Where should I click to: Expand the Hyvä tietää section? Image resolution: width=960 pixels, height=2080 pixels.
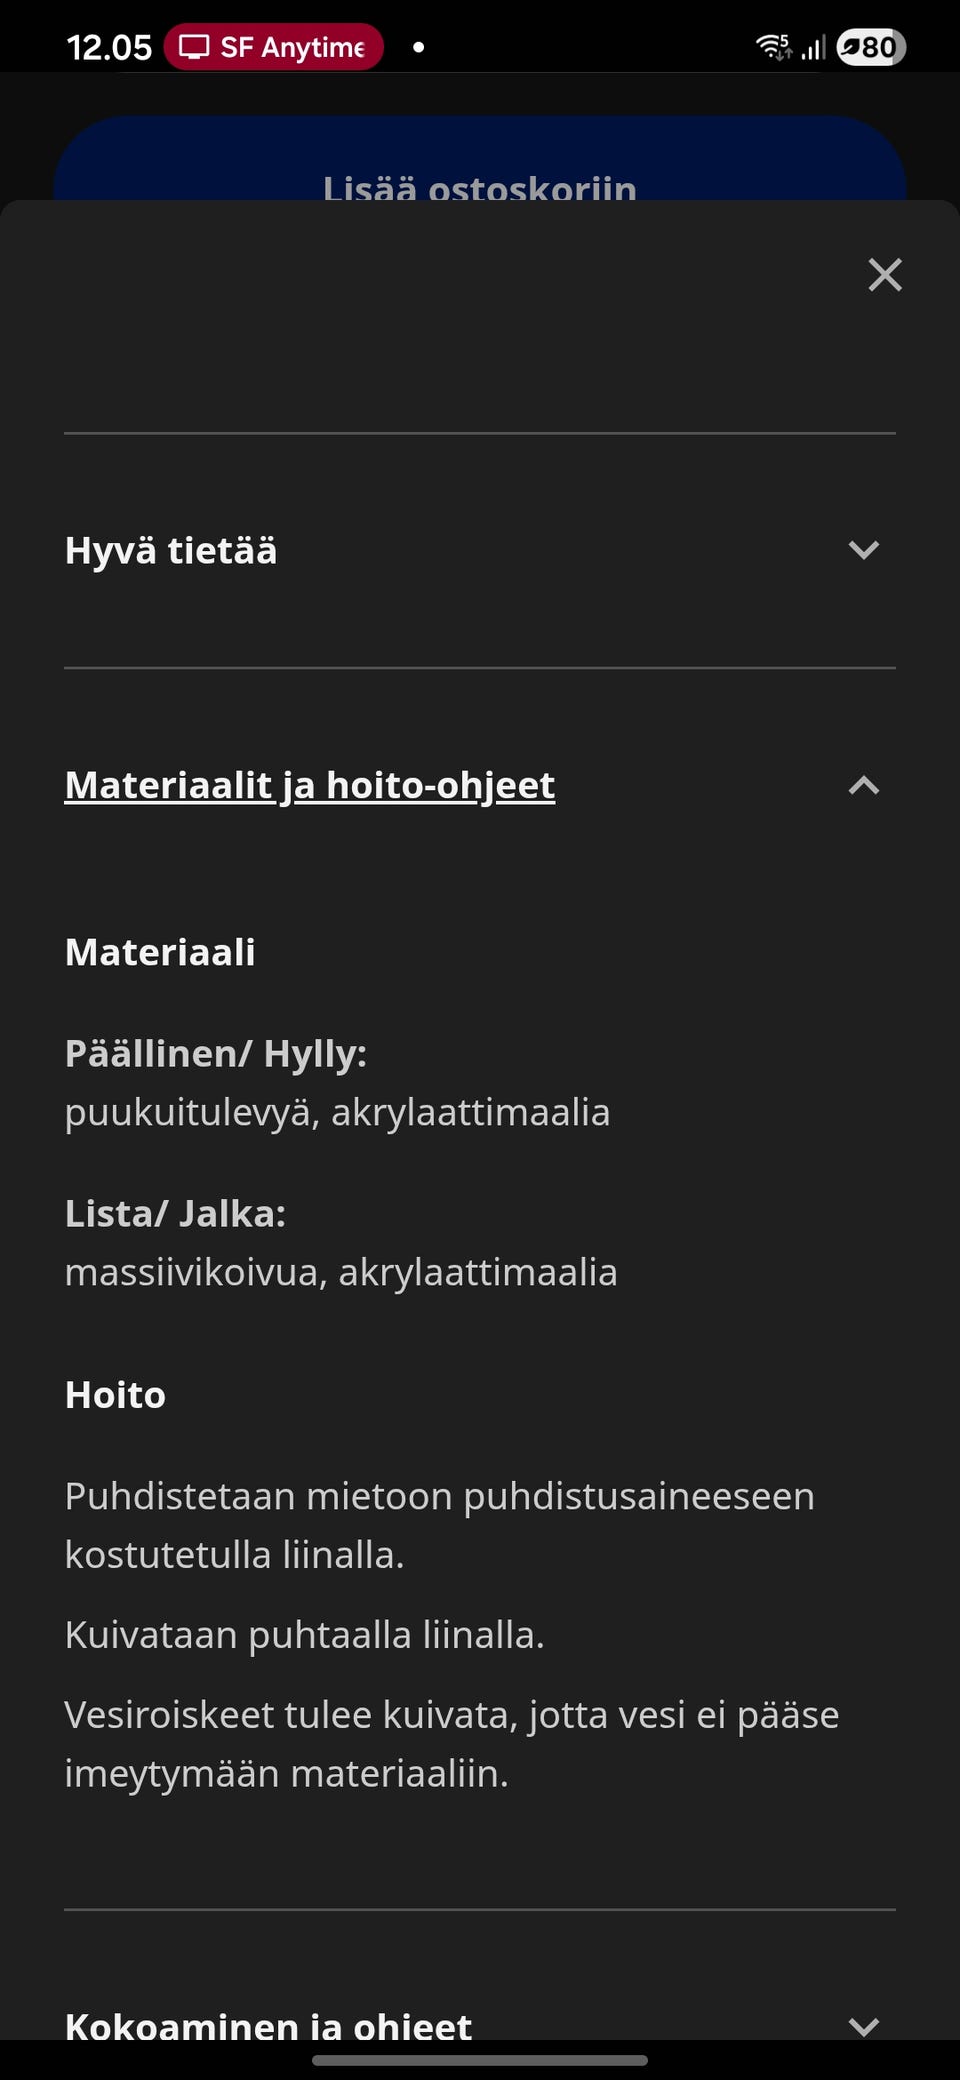[478, 550]
